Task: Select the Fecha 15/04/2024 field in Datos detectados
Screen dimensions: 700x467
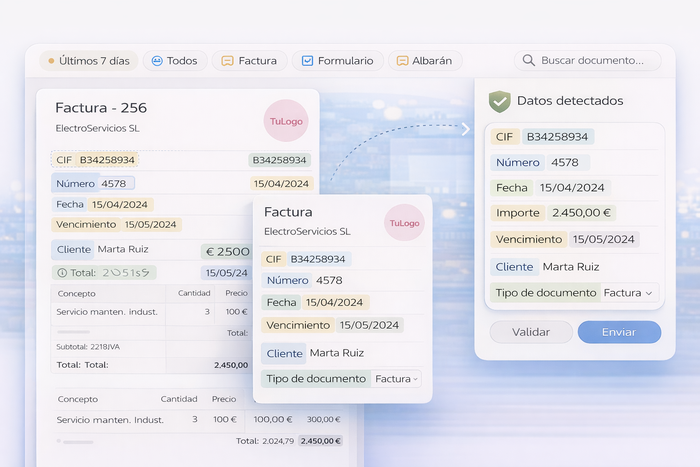Action: pyautogui.click(x=550, y=188)
